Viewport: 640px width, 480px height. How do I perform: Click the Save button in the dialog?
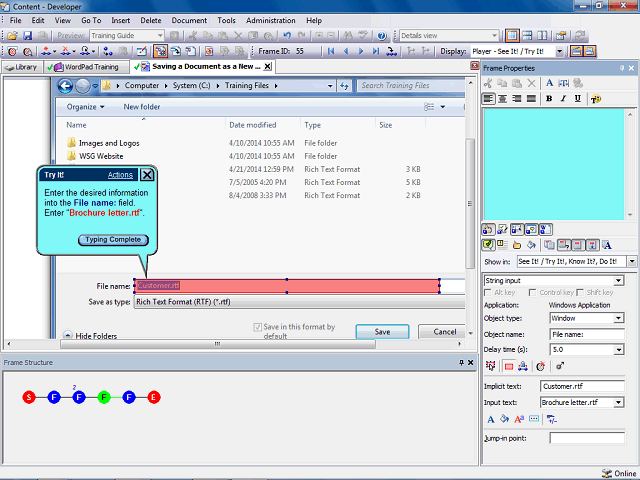(x=382, y=332)
